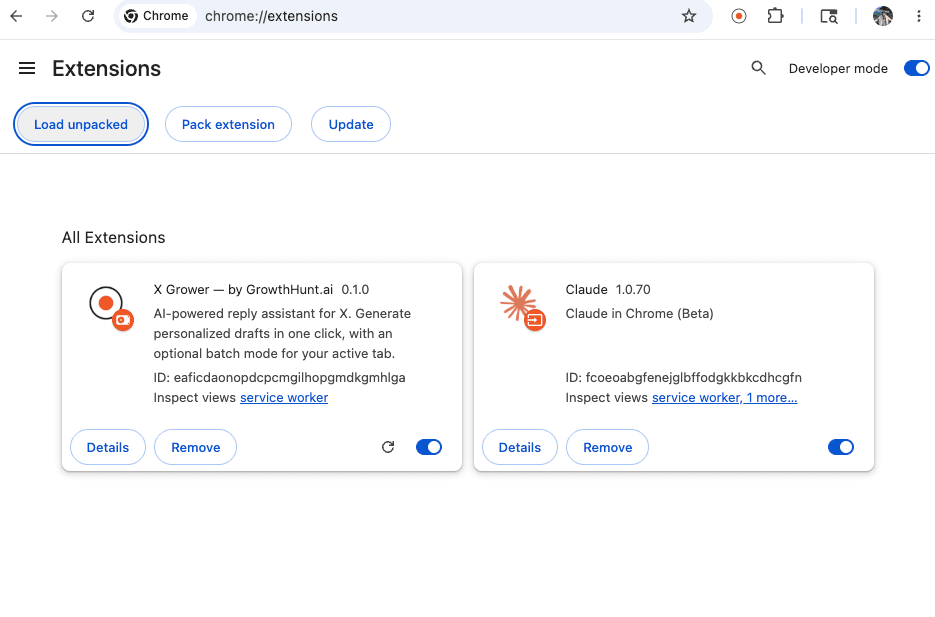Remove the X Grower extension

tap(196, 447)
